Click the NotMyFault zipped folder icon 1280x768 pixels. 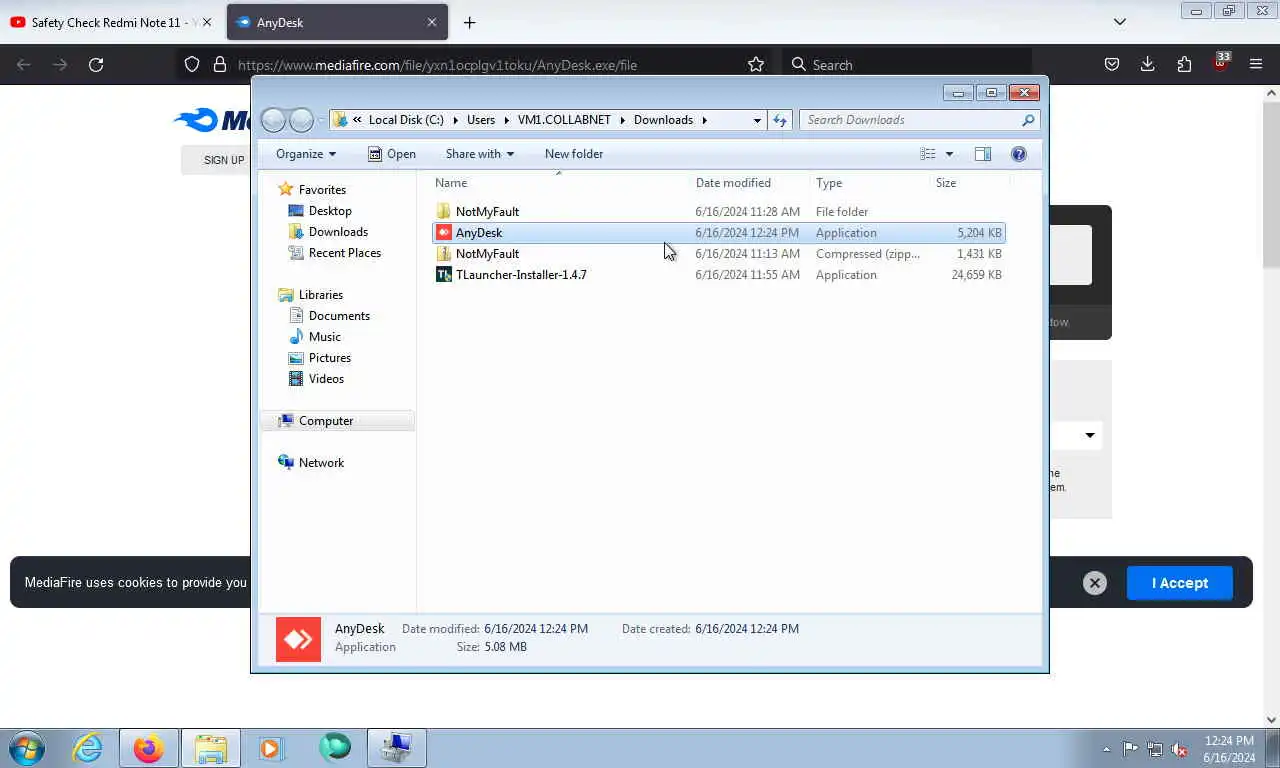(444, 254)
